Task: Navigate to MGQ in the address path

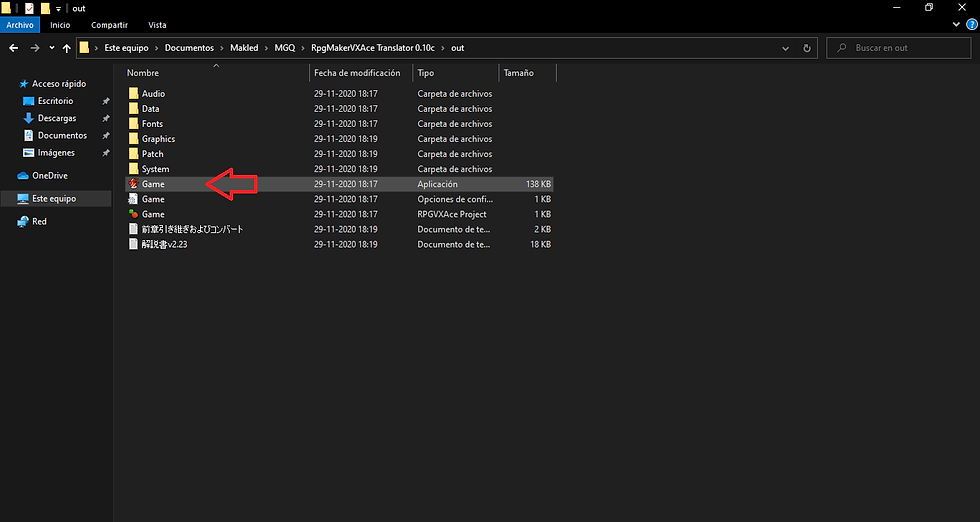Action: pyautogui.click(x=284, y=48)
